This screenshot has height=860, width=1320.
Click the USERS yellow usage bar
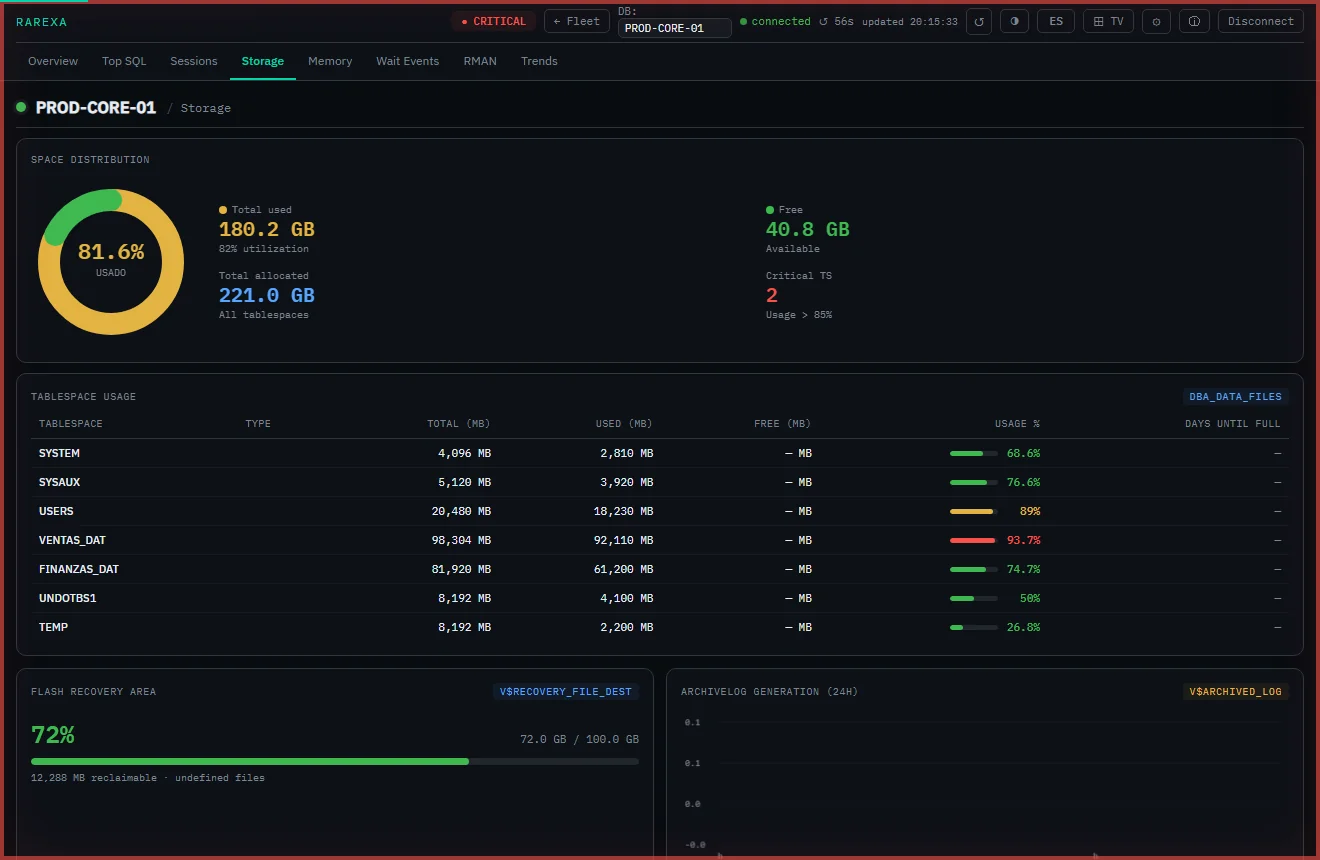[x=974, y=511]
